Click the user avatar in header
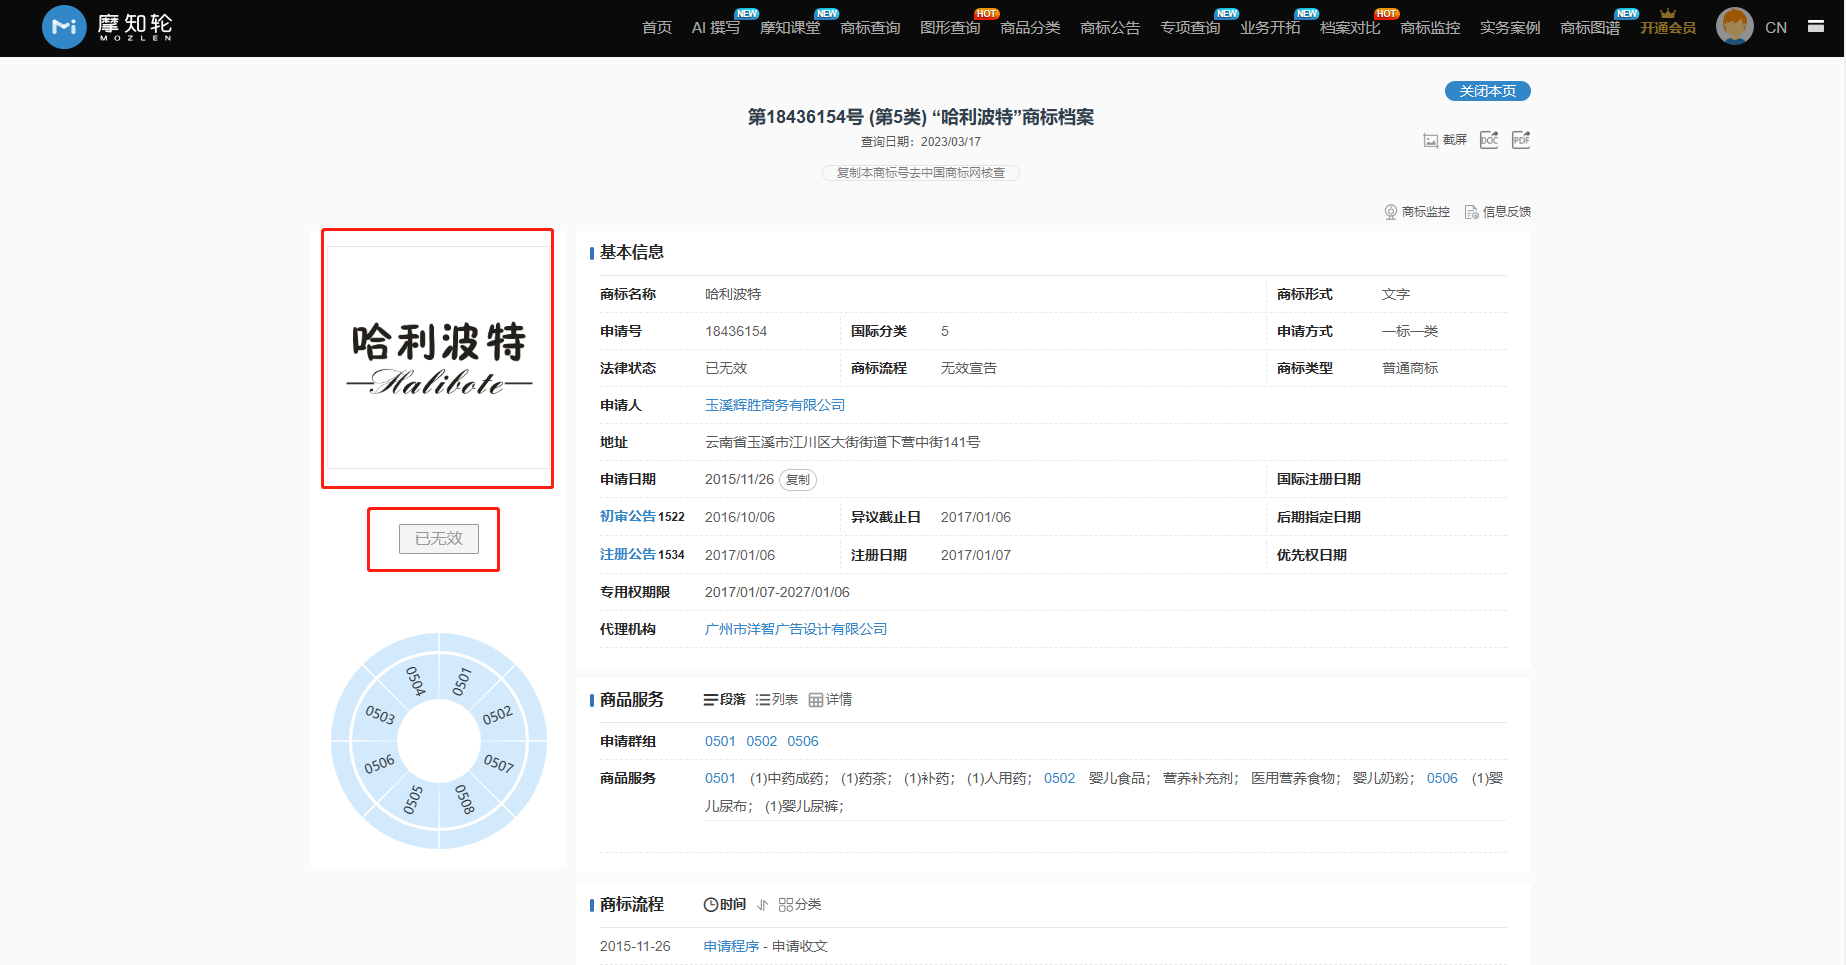 (x=1734, y=27)
